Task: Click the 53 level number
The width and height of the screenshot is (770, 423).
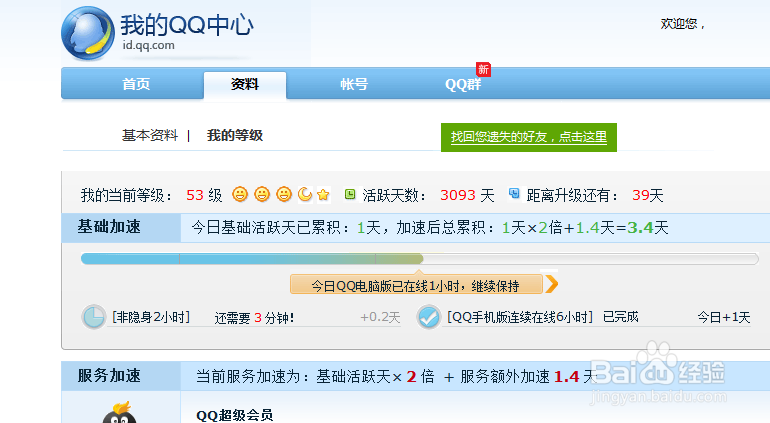Action: pyautogui.click(x=195, y=196)
